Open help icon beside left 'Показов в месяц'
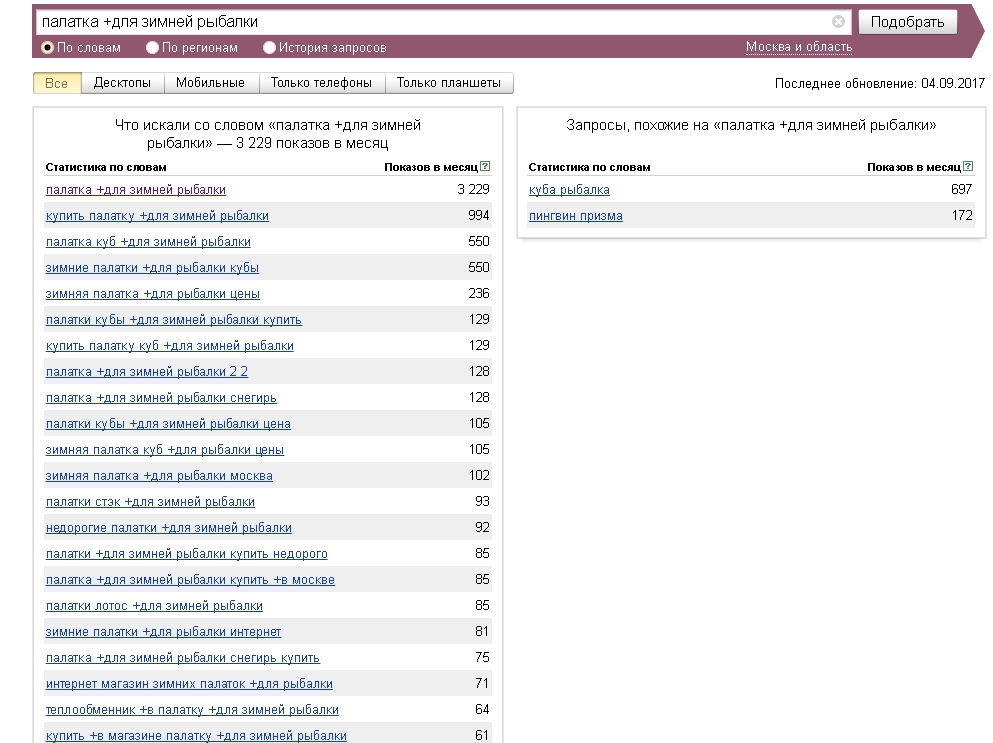993x743 pixels. tap(485, 167)
